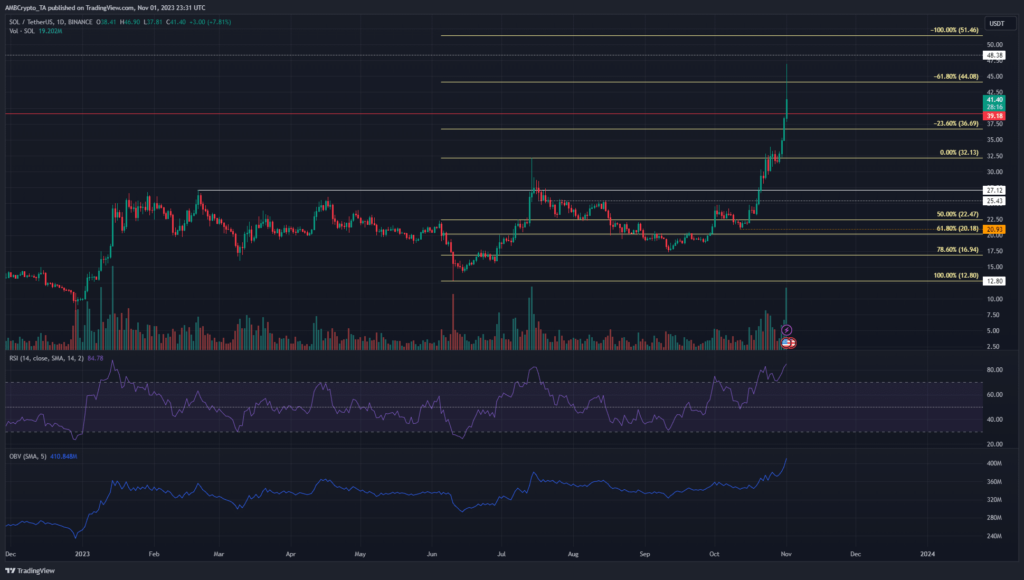Open the OBV (SMA, 5) indicator legend

[x=35, y=454]
